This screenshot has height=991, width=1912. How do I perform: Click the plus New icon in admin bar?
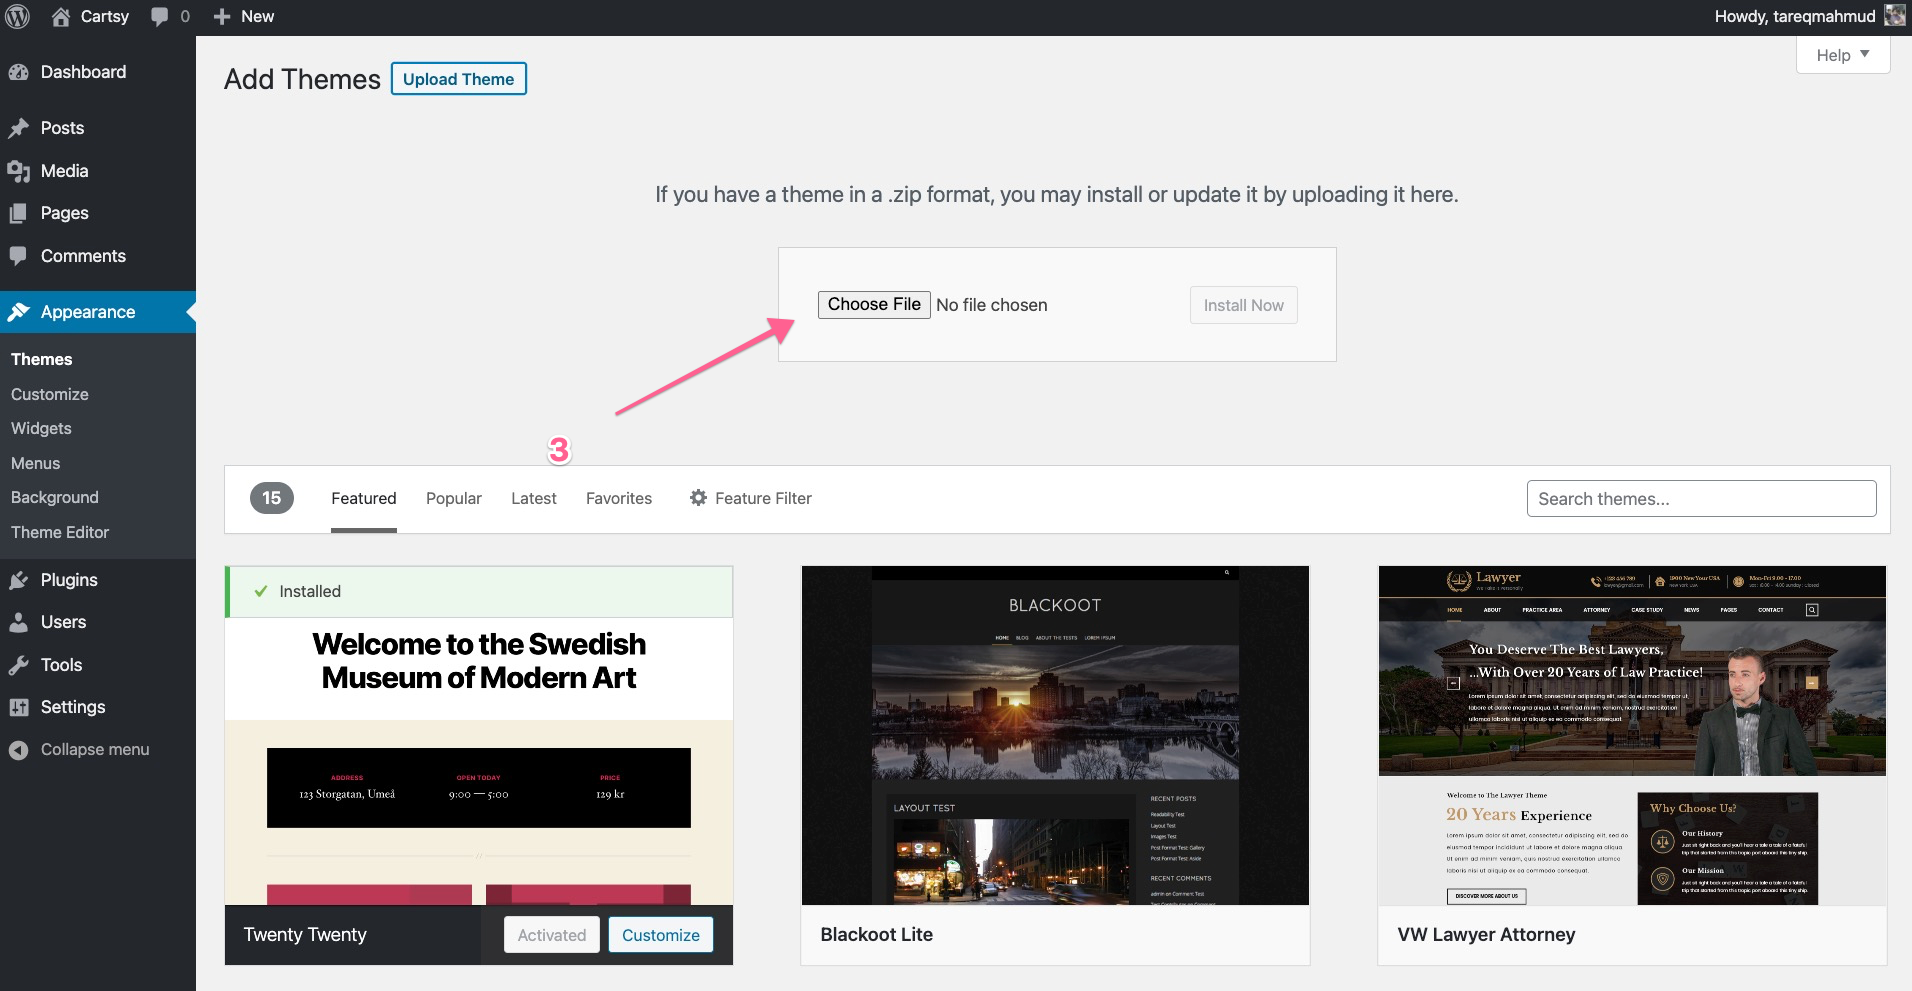click(x=222, y=17)
